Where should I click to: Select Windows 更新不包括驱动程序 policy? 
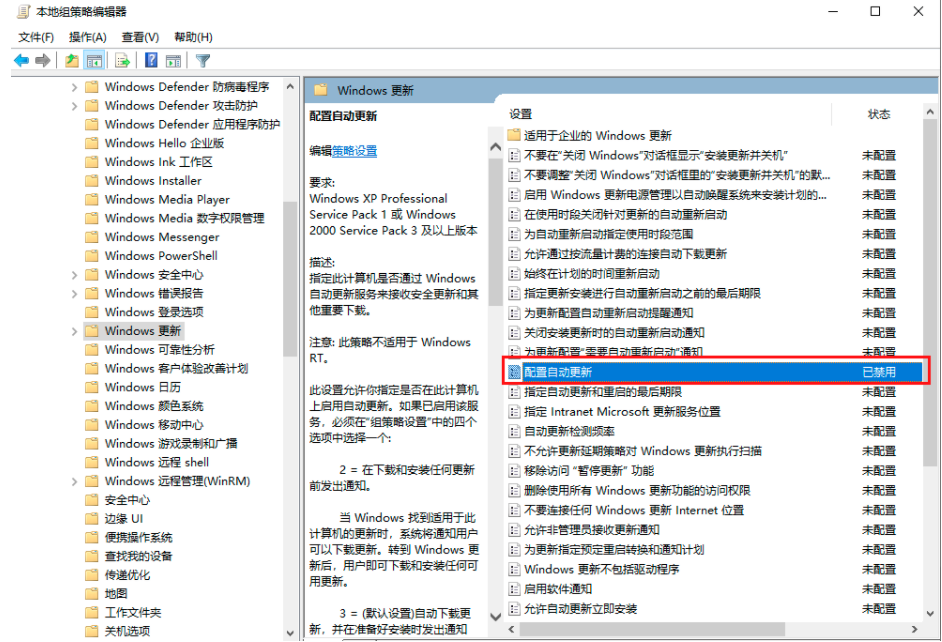tap(601, 569)
